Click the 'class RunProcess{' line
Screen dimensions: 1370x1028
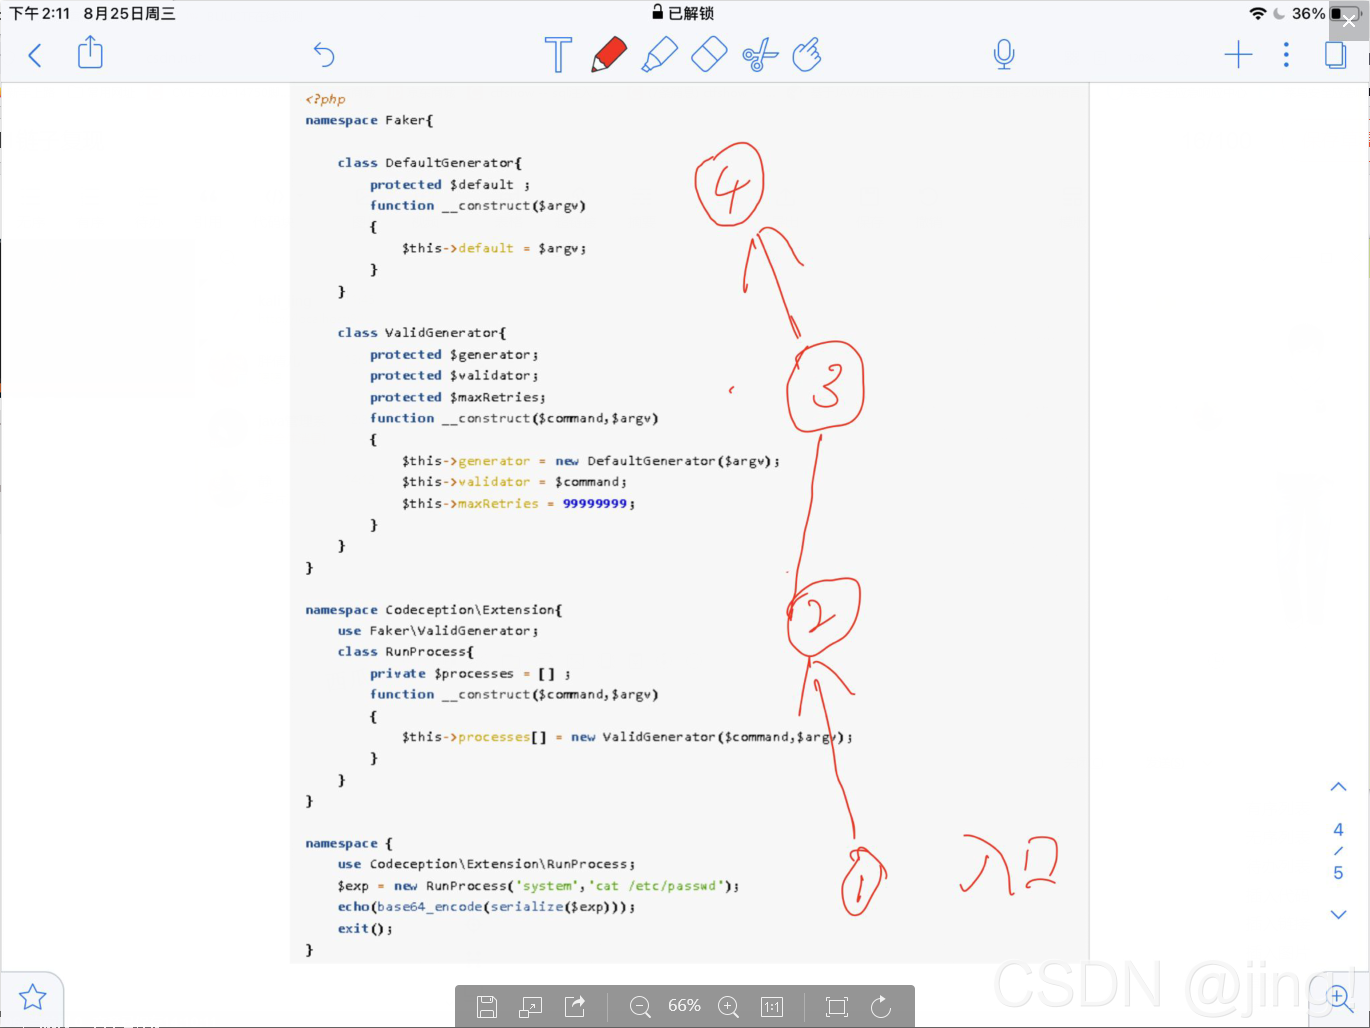405,652
